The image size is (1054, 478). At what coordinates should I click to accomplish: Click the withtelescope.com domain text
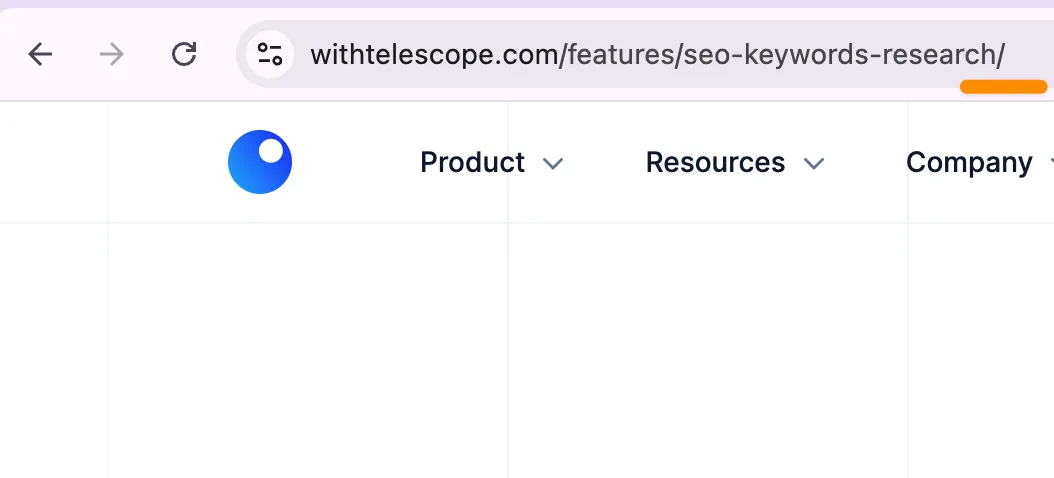pyautogui.click(x=435, y=54)
